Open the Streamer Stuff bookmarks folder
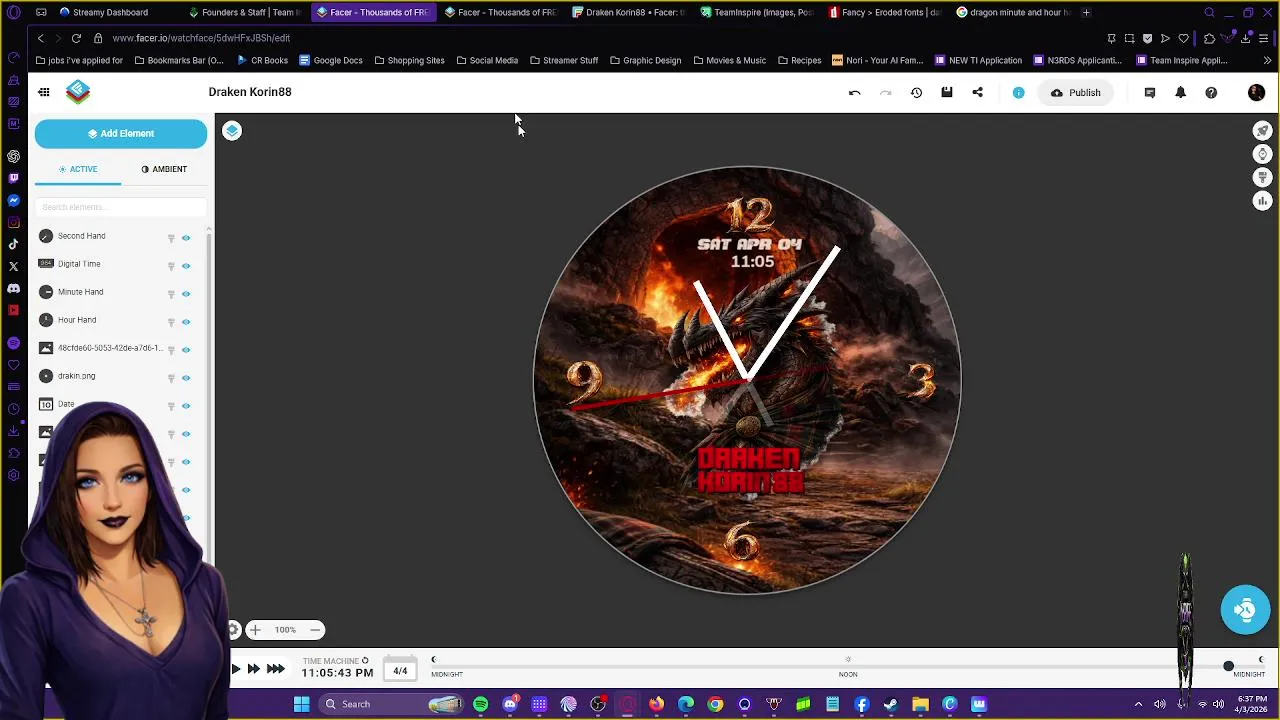Image resolution: width=1280 pixels, height=720 pixels. pyautogui.click(x=564, y=60)
